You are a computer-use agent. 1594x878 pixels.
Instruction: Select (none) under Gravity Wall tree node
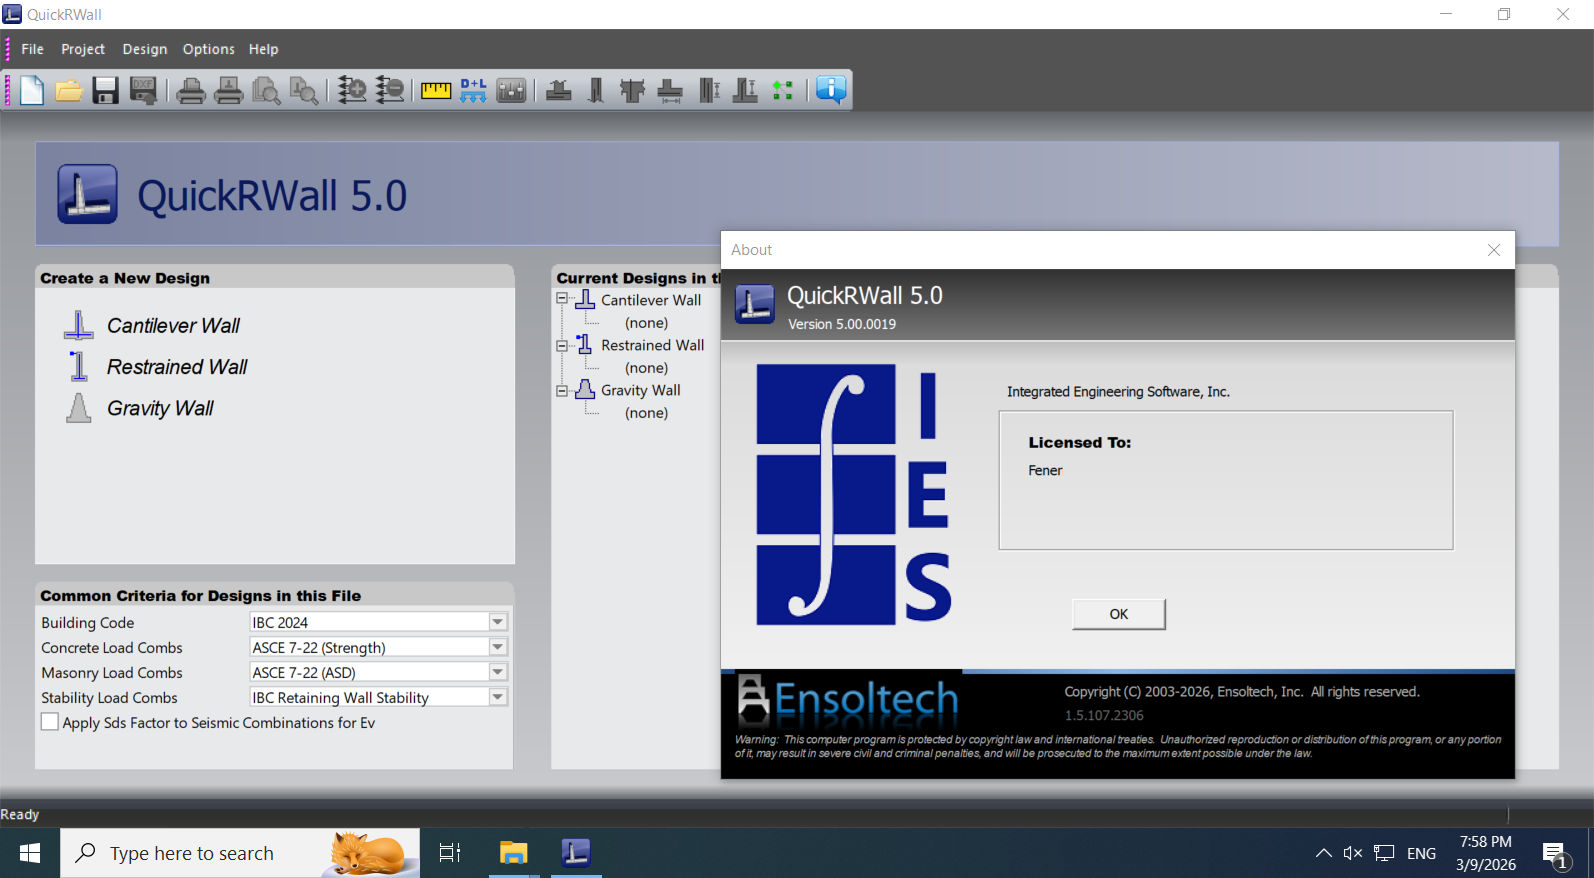[646, 413]
